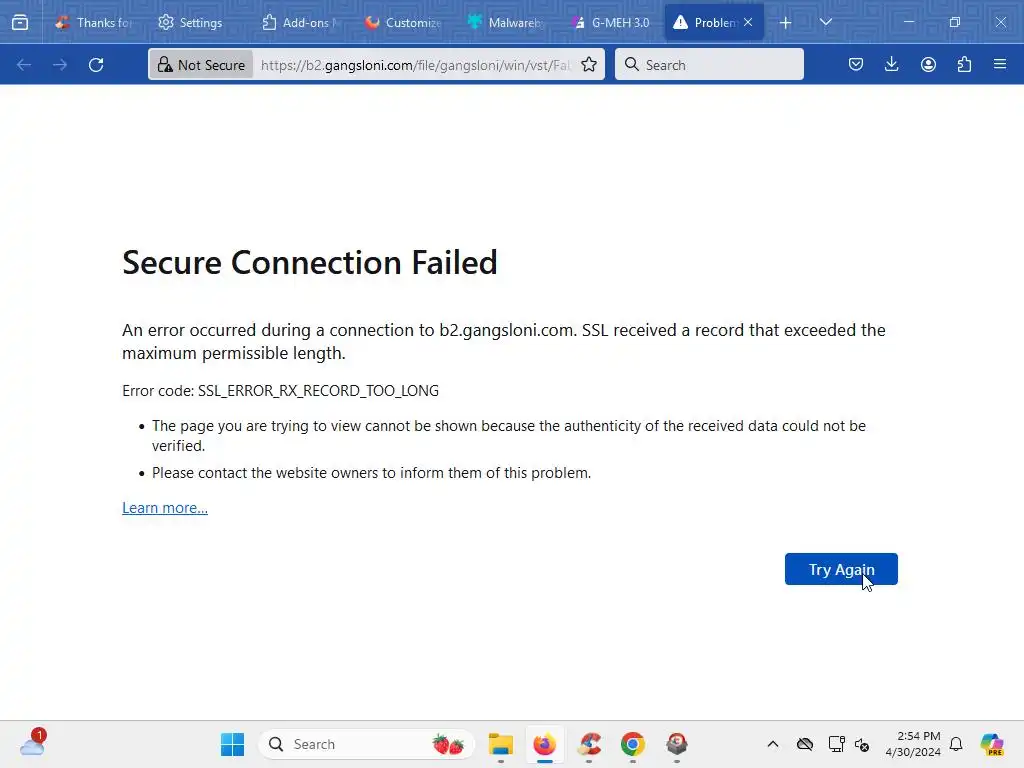1024x768 pixels.
Task: Open the Firefox application menu
Action: pos(1000,65)
